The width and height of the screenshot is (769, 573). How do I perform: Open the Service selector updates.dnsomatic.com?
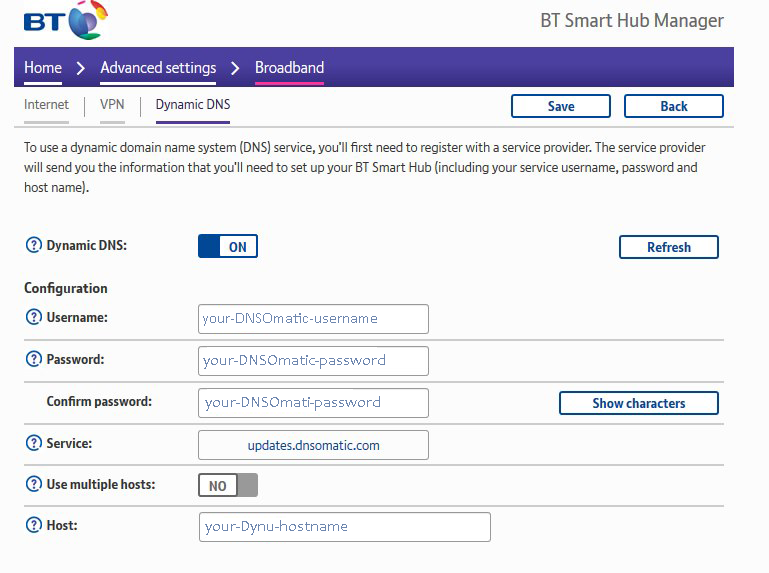313,445
